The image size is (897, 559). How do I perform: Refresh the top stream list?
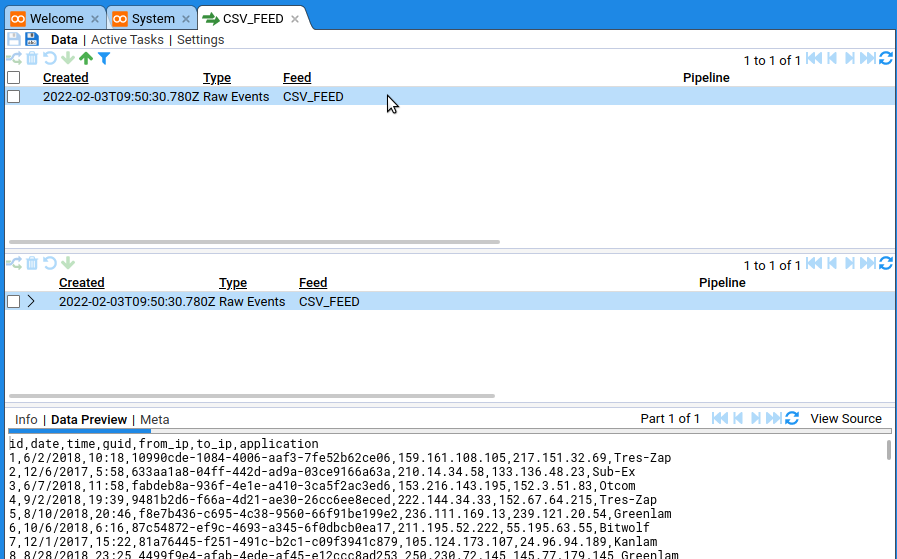pyautogui.click(x=885, y=59)
